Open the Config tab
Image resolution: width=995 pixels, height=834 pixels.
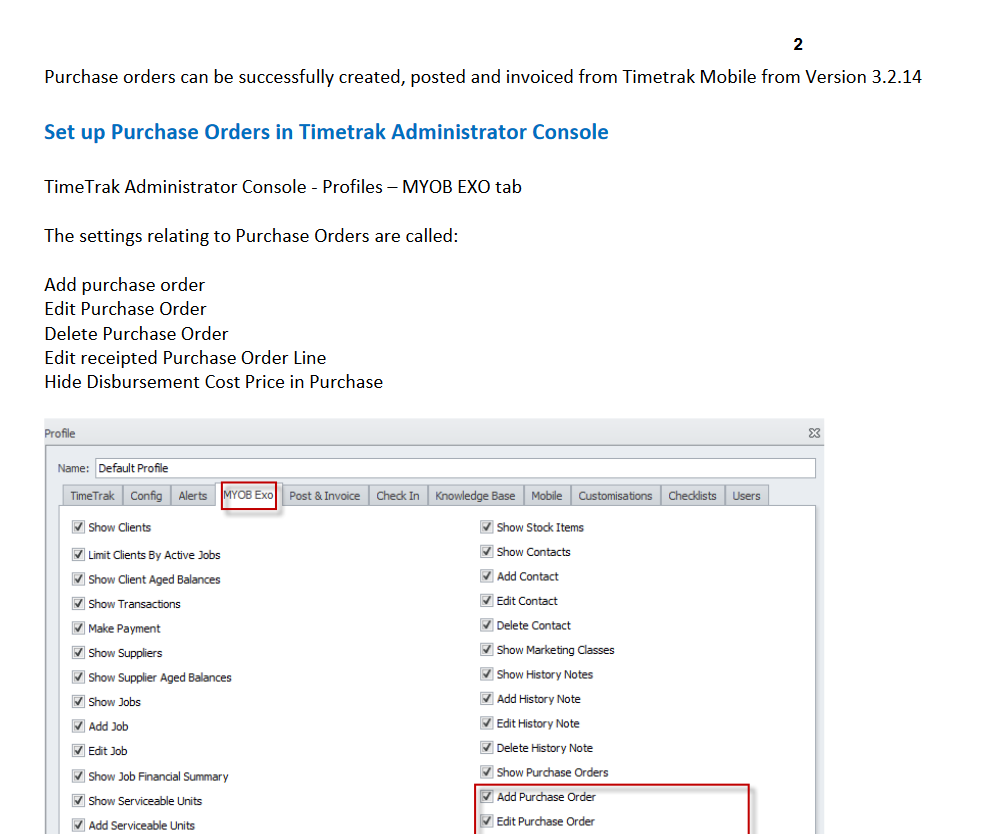coord(146,496)
